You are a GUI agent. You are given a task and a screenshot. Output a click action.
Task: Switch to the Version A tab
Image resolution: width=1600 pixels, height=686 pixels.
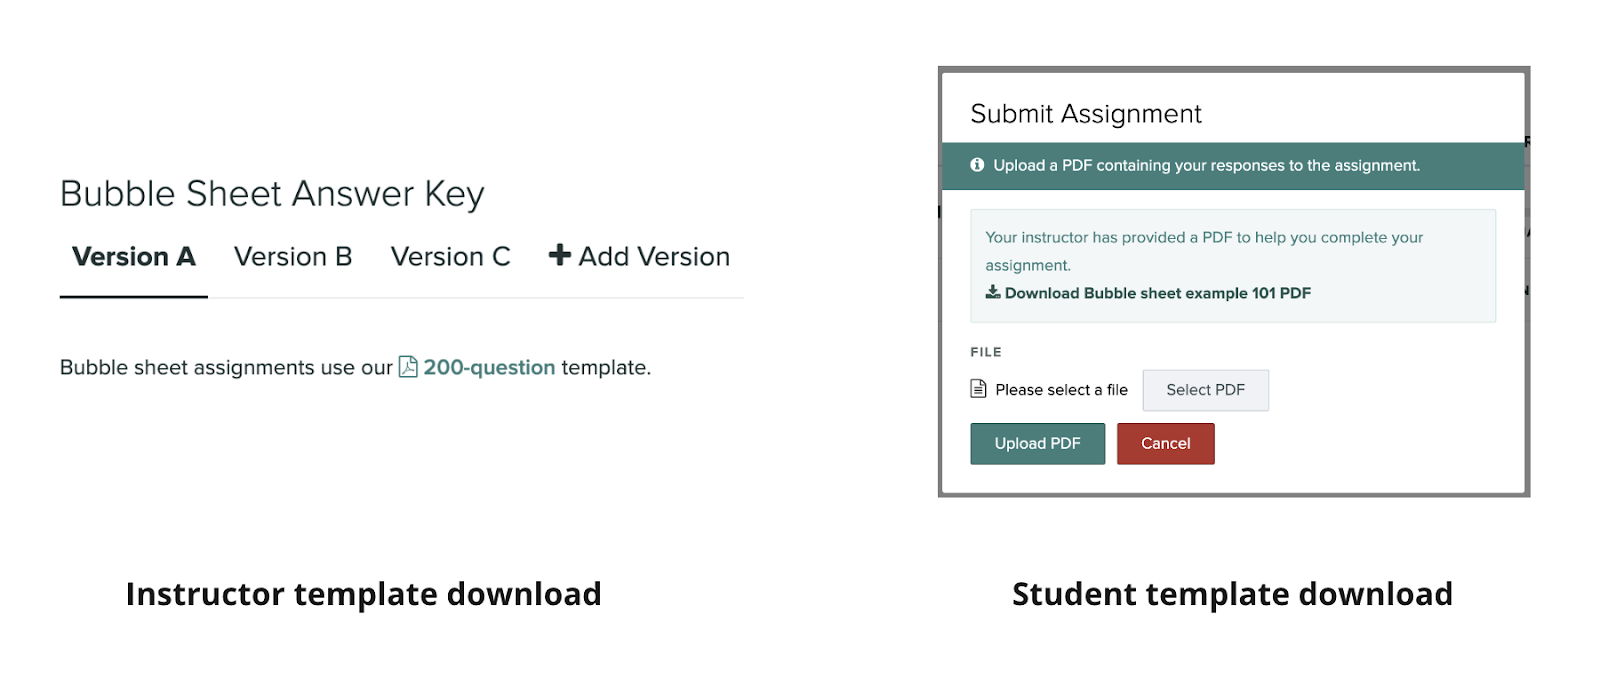134,257
